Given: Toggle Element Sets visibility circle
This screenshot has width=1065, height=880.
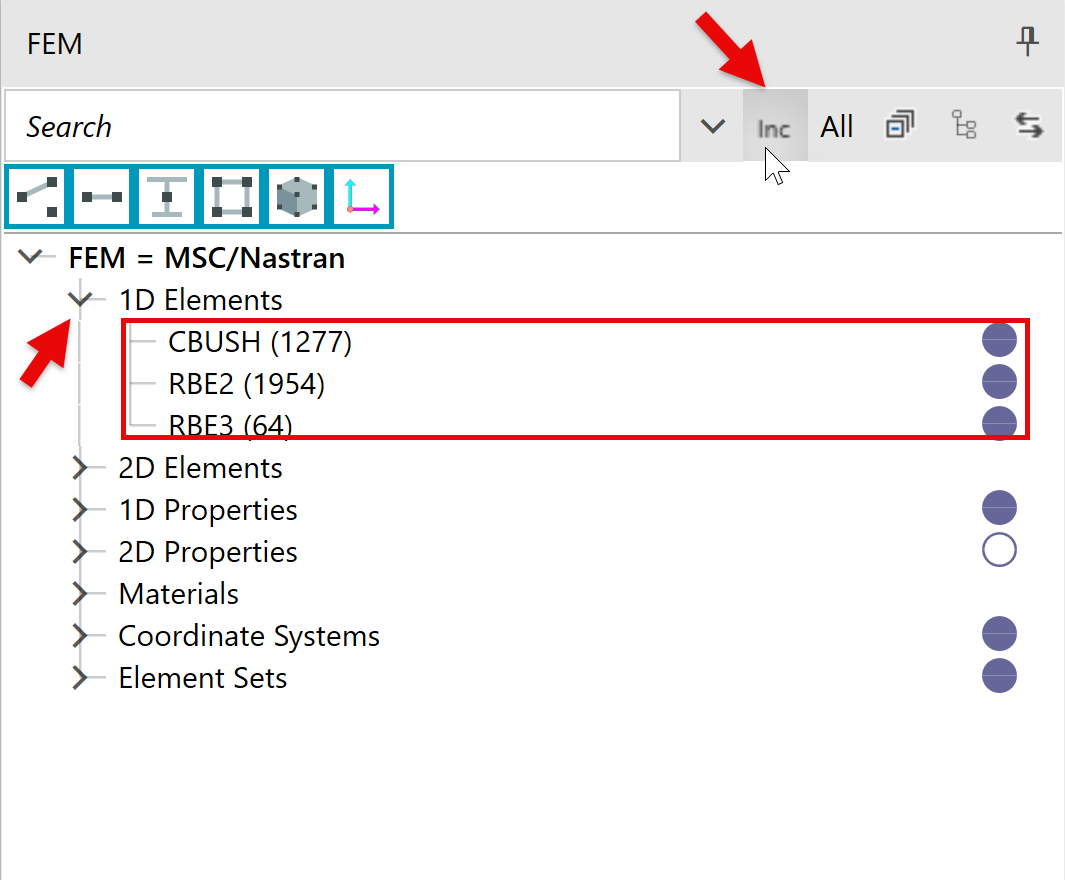Looking at the screenshot, I should (999, 676).
